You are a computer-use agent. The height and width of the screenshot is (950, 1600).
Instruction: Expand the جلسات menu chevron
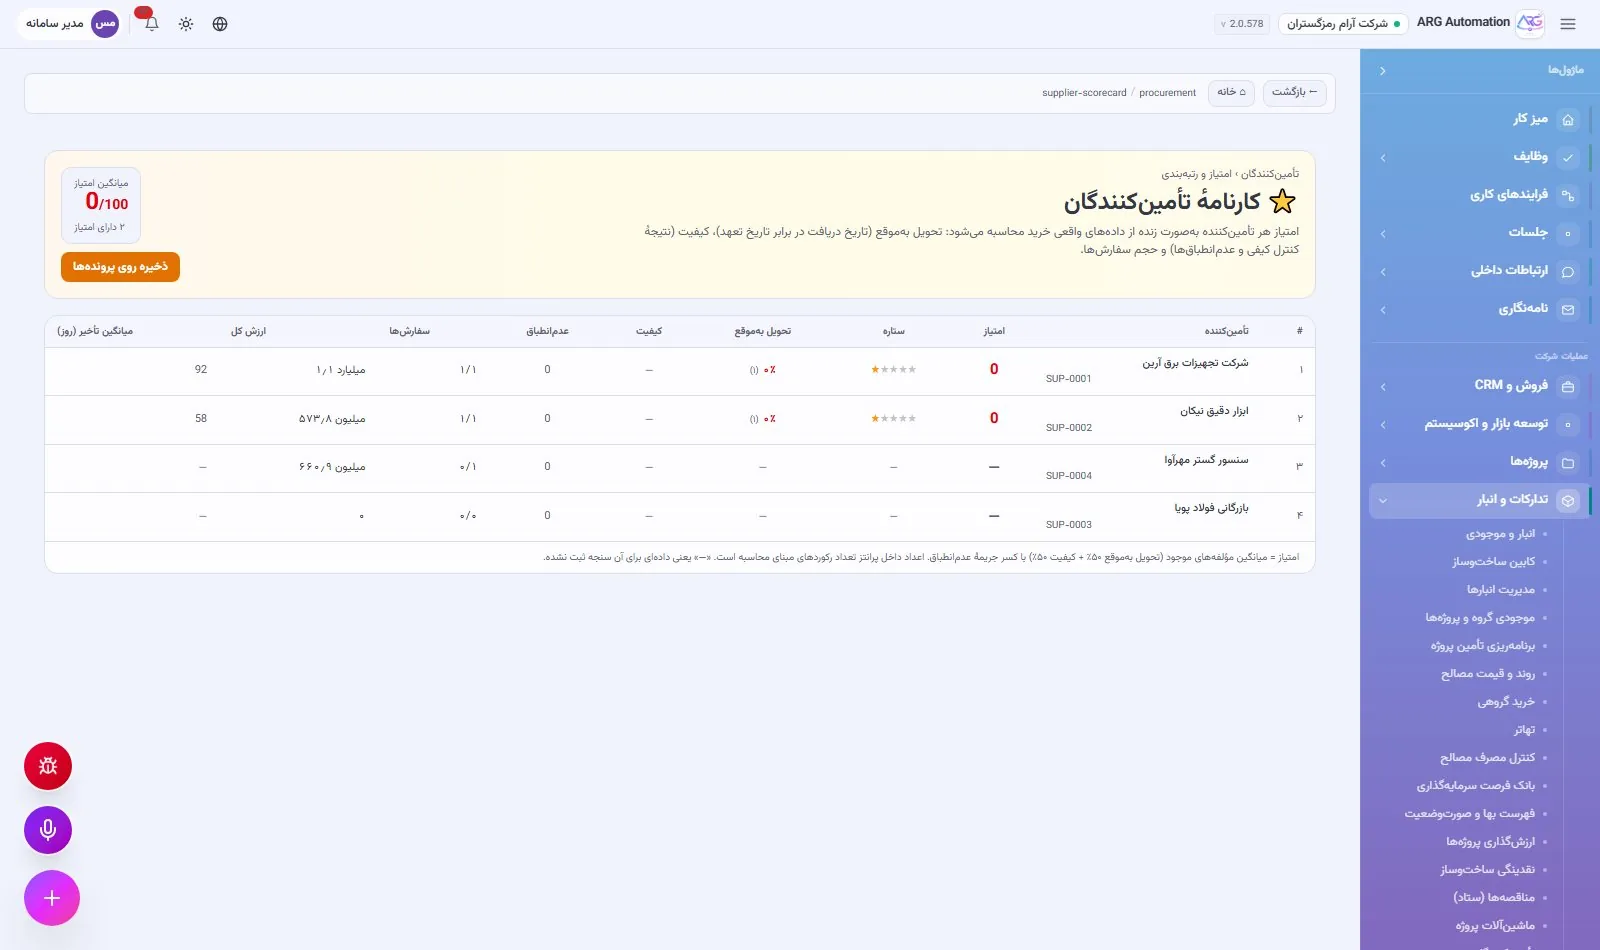[x=1383, y=233]
